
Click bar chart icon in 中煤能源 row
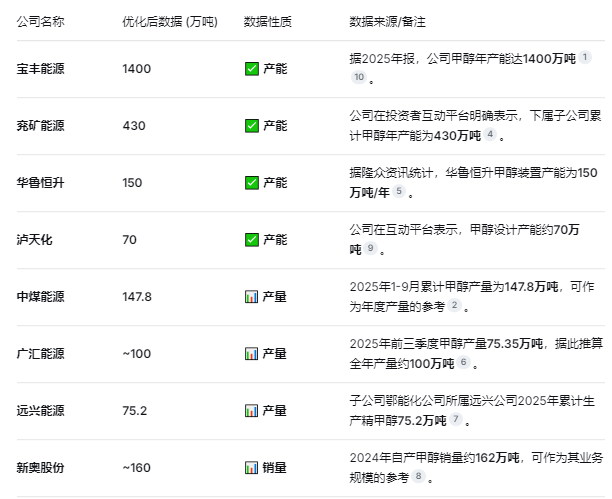(251, 297)
